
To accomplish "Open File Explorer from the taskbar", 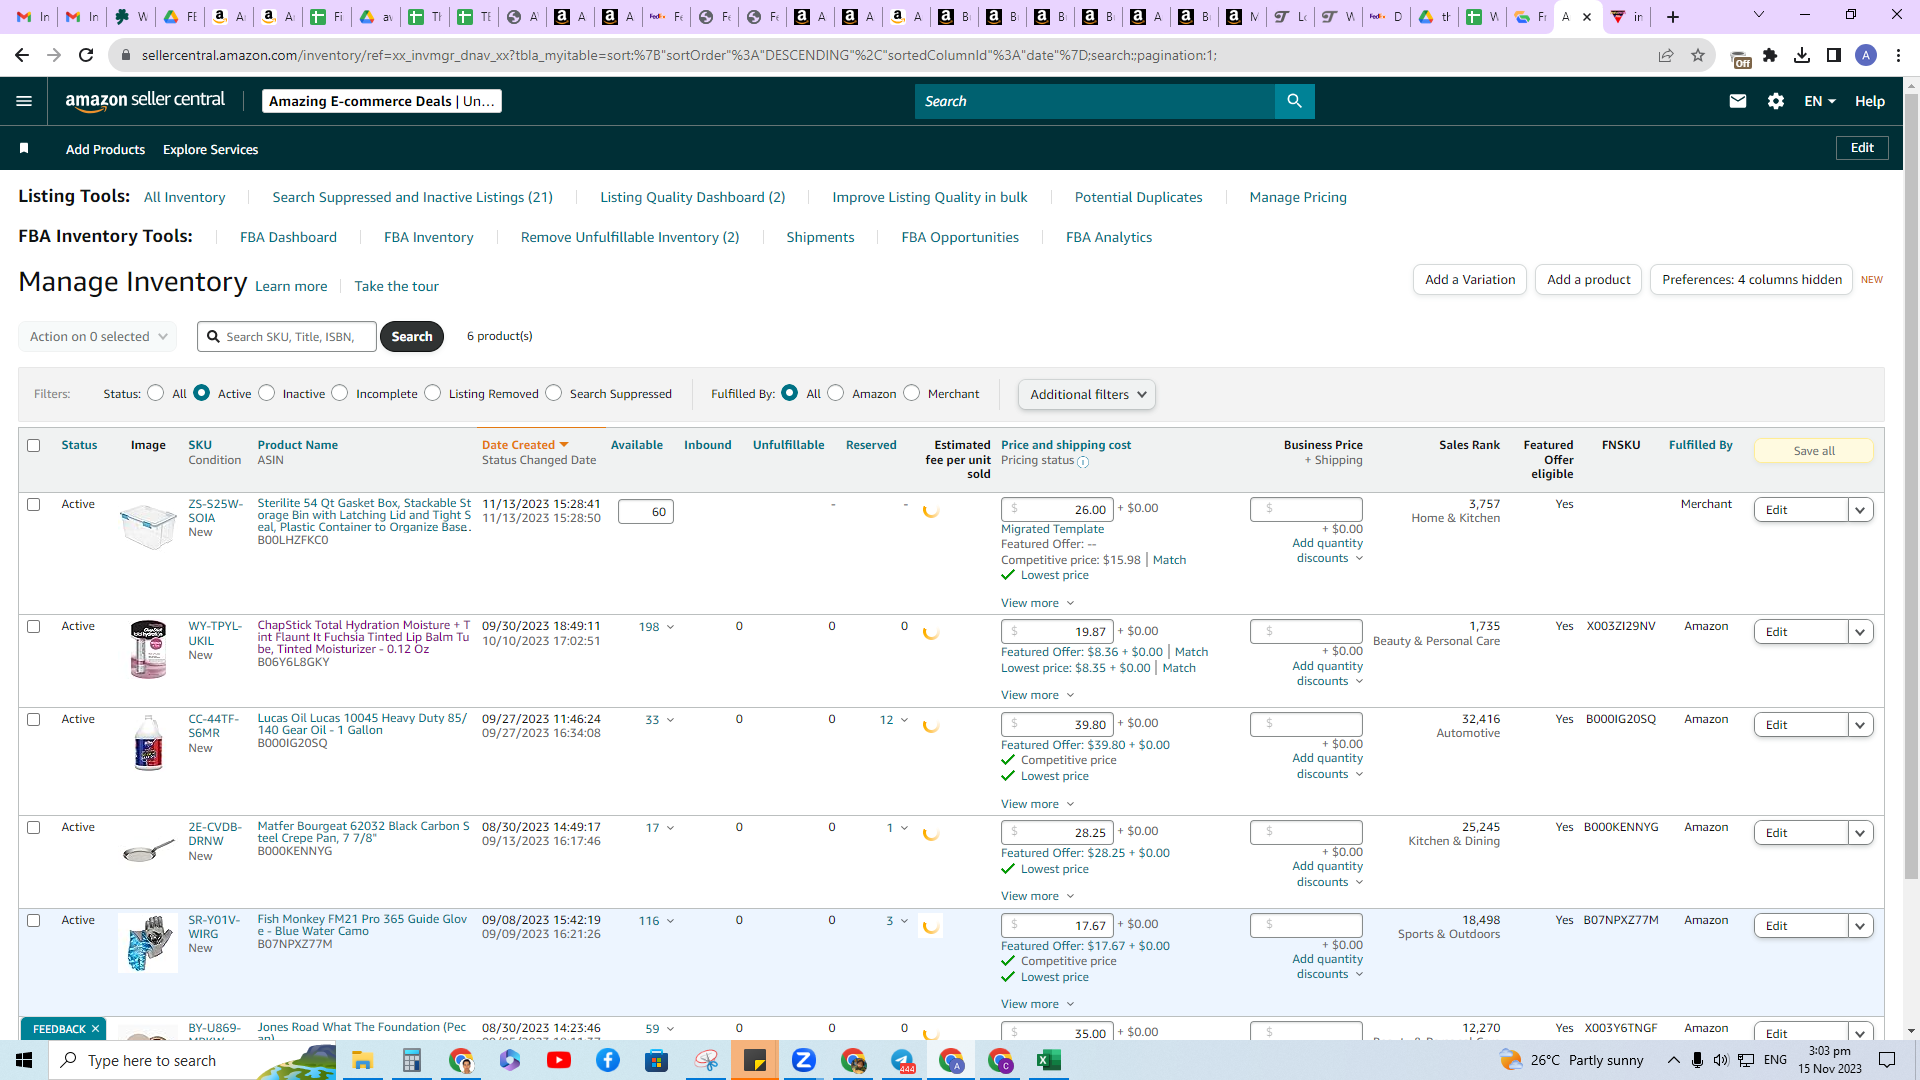I will (x=362, y=1060).
